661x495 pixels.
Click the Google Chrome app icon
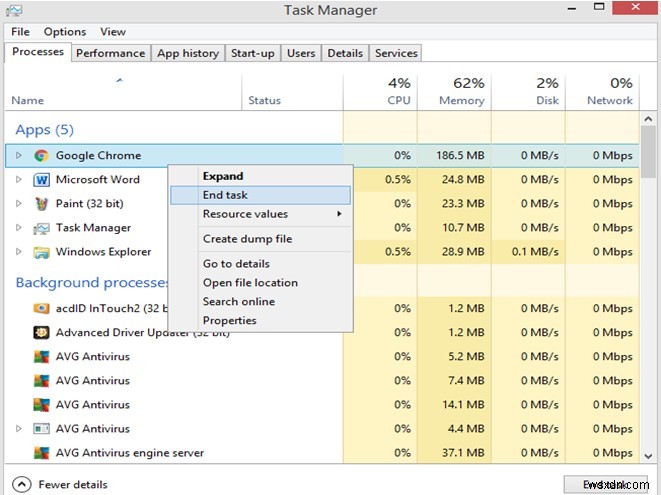(x=41, y=156)
